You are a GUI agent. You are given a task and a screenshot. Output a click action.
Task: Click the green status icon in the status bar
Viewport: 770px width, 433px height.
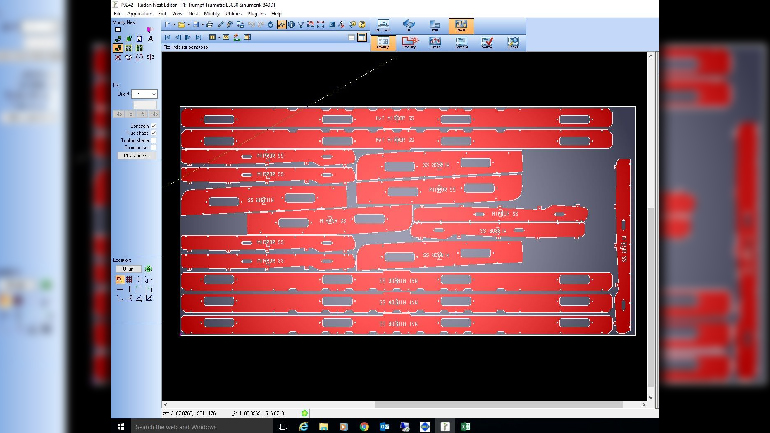coord(305,412)
